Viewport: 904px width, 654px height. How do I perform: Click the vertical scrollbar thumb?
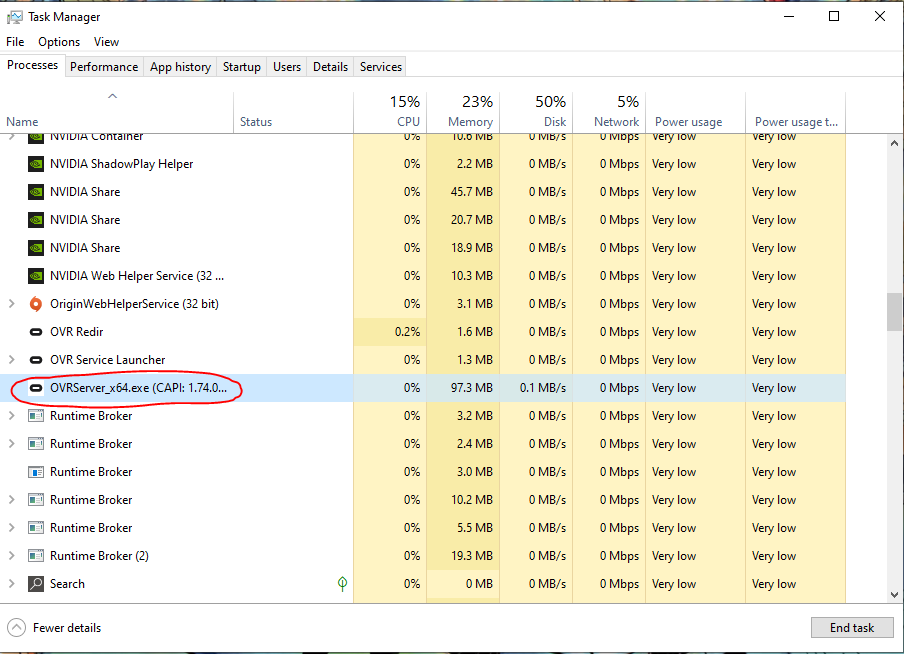[x=894, y=312]
